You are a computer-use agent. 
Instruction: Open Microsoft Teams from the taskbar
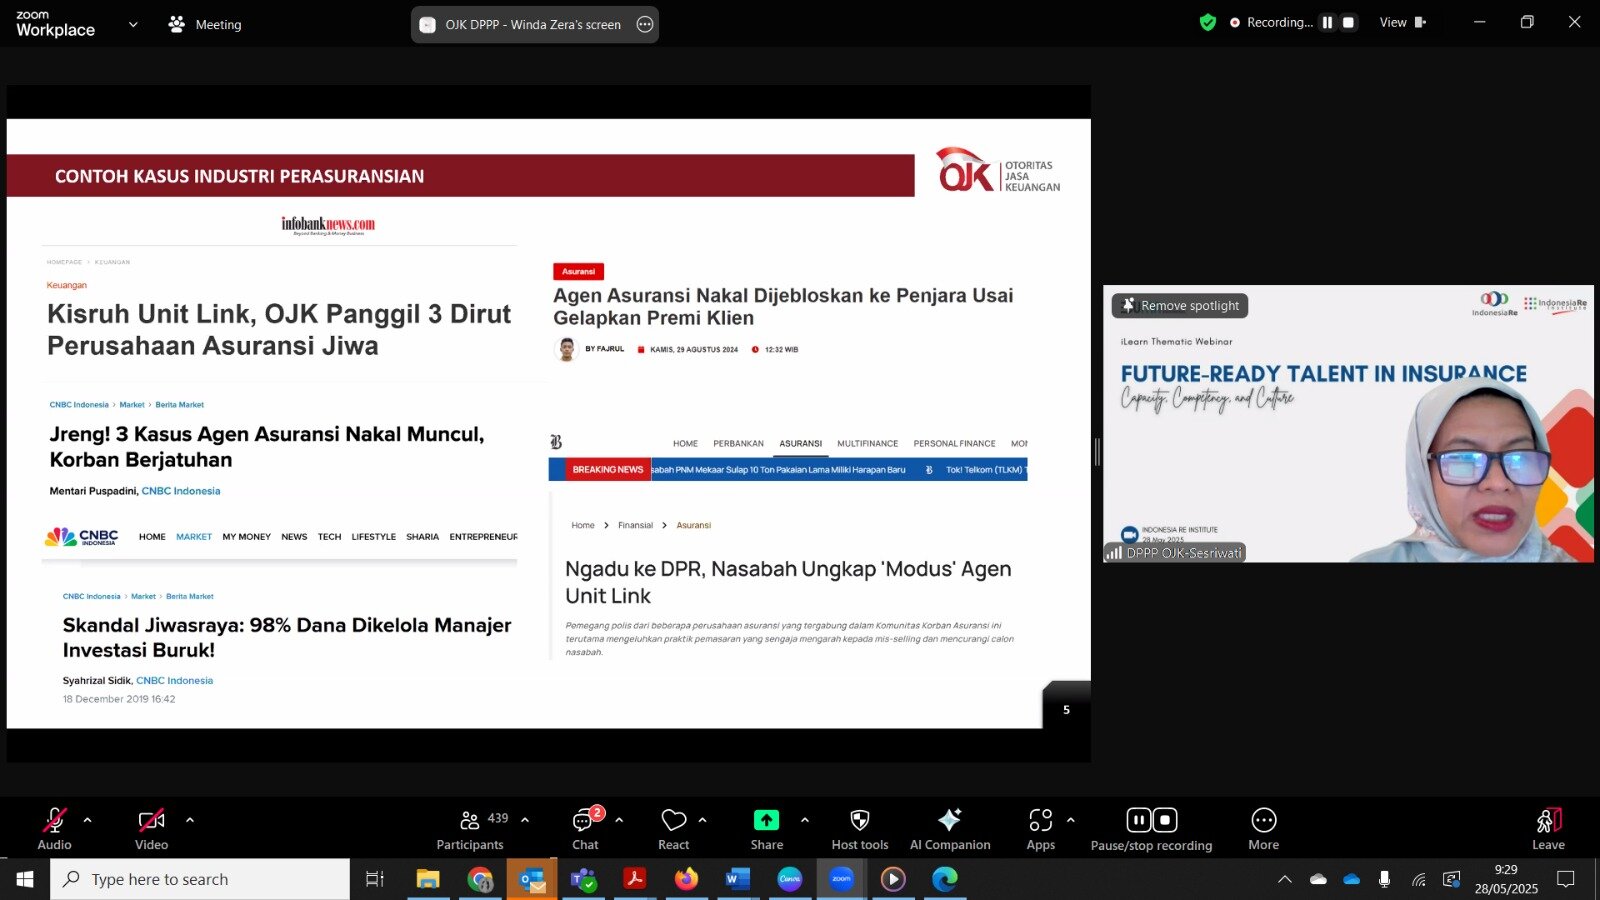[x=583, y=879]
